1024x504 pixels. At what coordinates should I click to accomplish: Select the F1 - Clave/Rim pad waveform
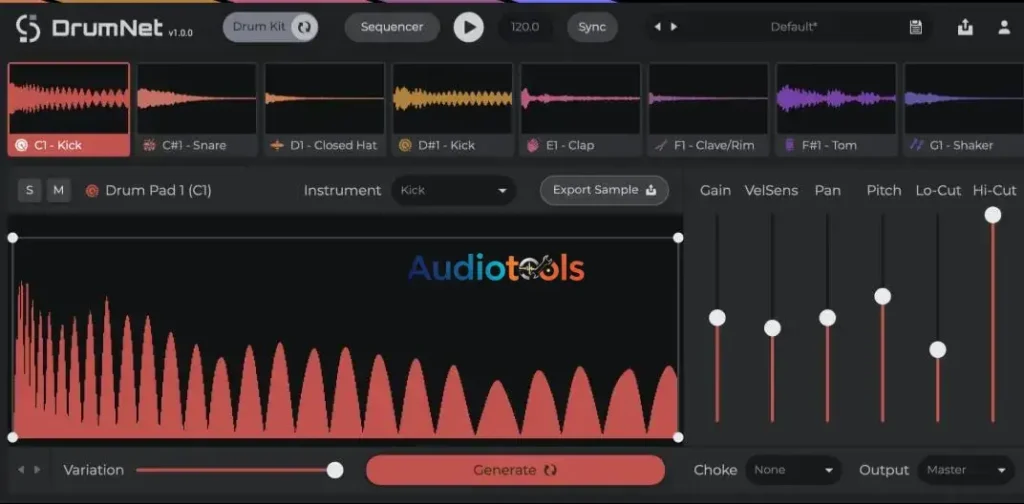point(709,99)
